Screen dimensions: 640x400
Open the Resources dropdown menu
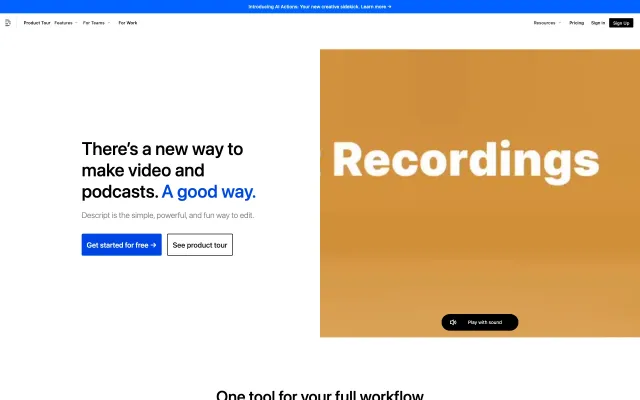tap(547, 22)
